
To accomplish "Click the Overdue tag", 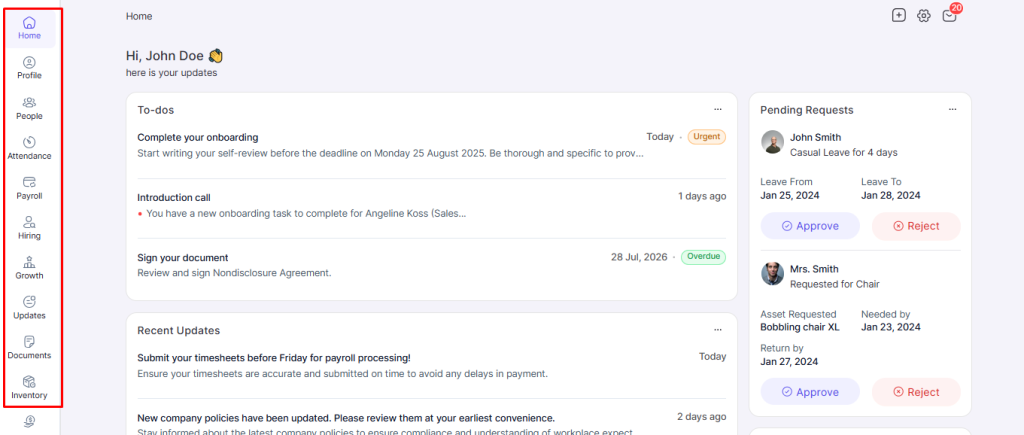I will pos(703,257).
